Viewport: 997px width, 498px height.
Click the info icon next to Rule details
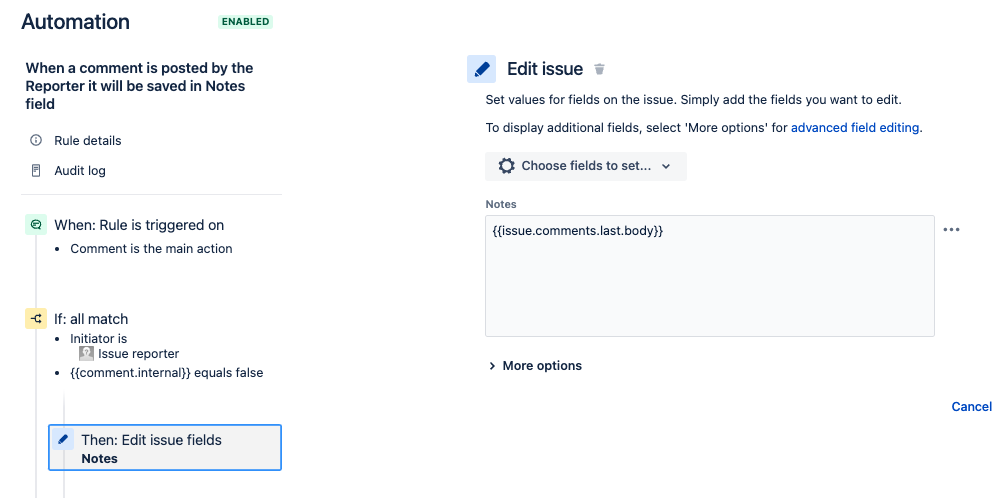36,141
